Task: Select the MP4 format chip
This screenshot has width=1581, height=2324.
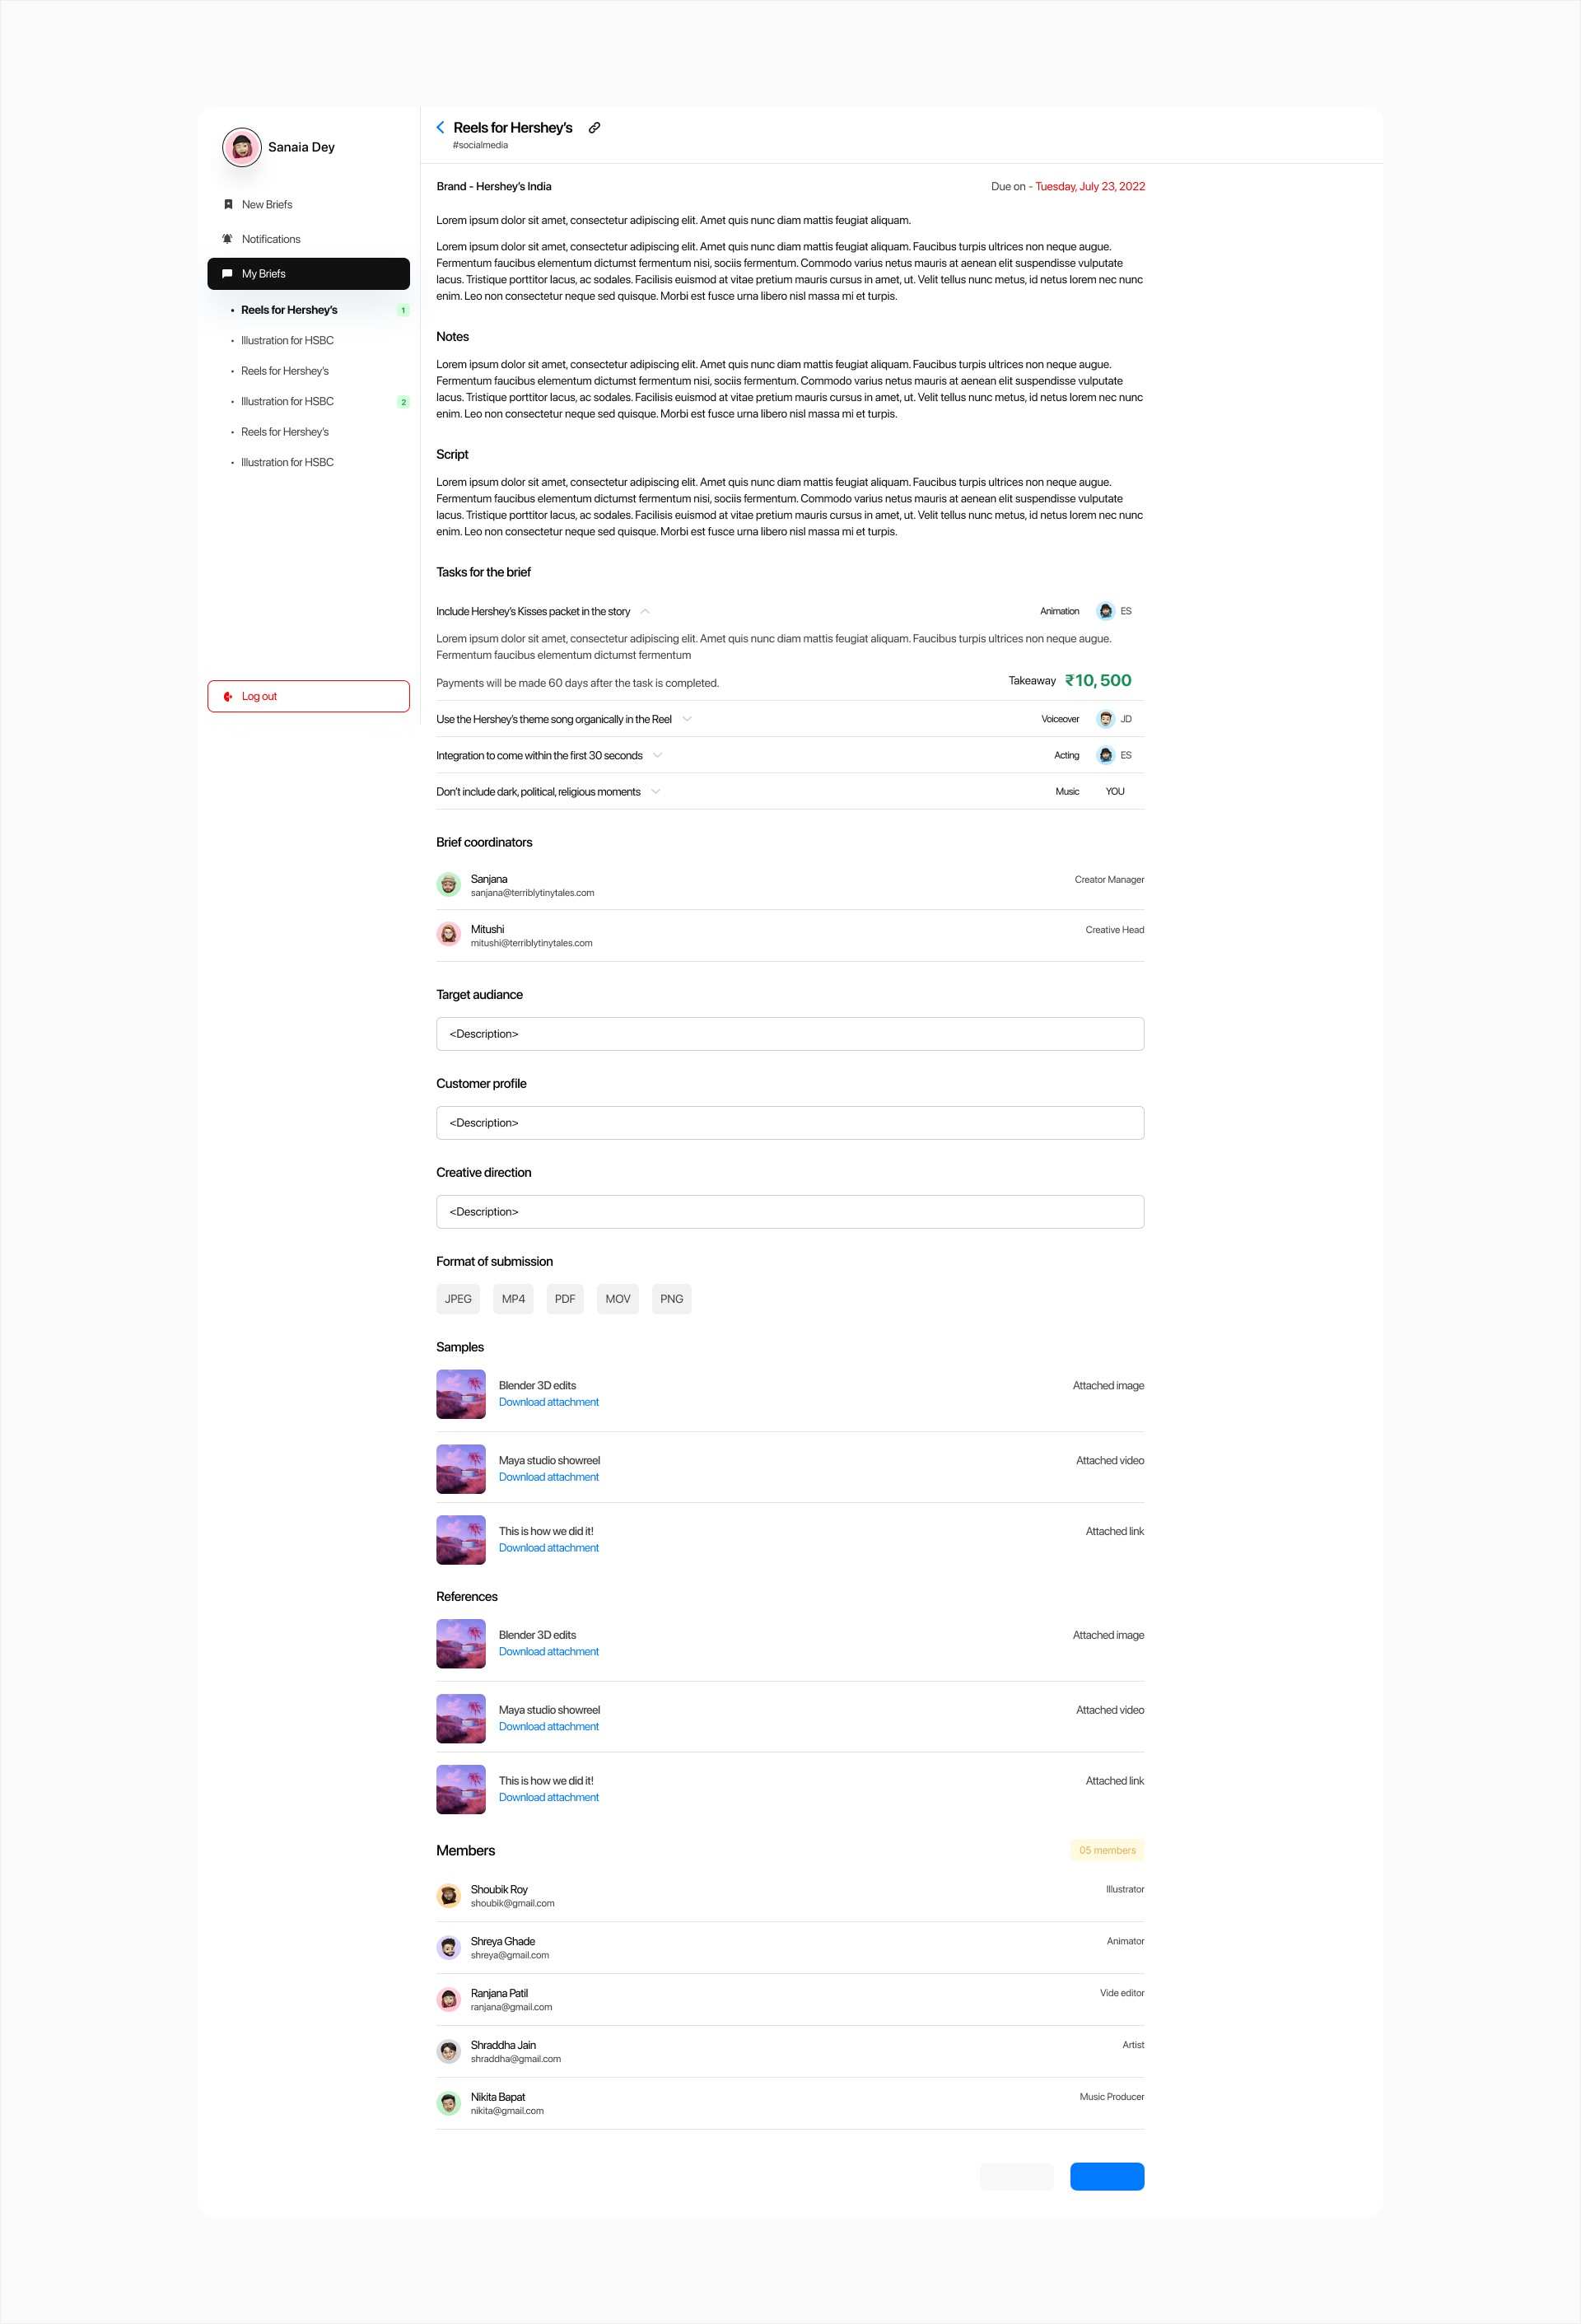Action: pos(513,1299)
